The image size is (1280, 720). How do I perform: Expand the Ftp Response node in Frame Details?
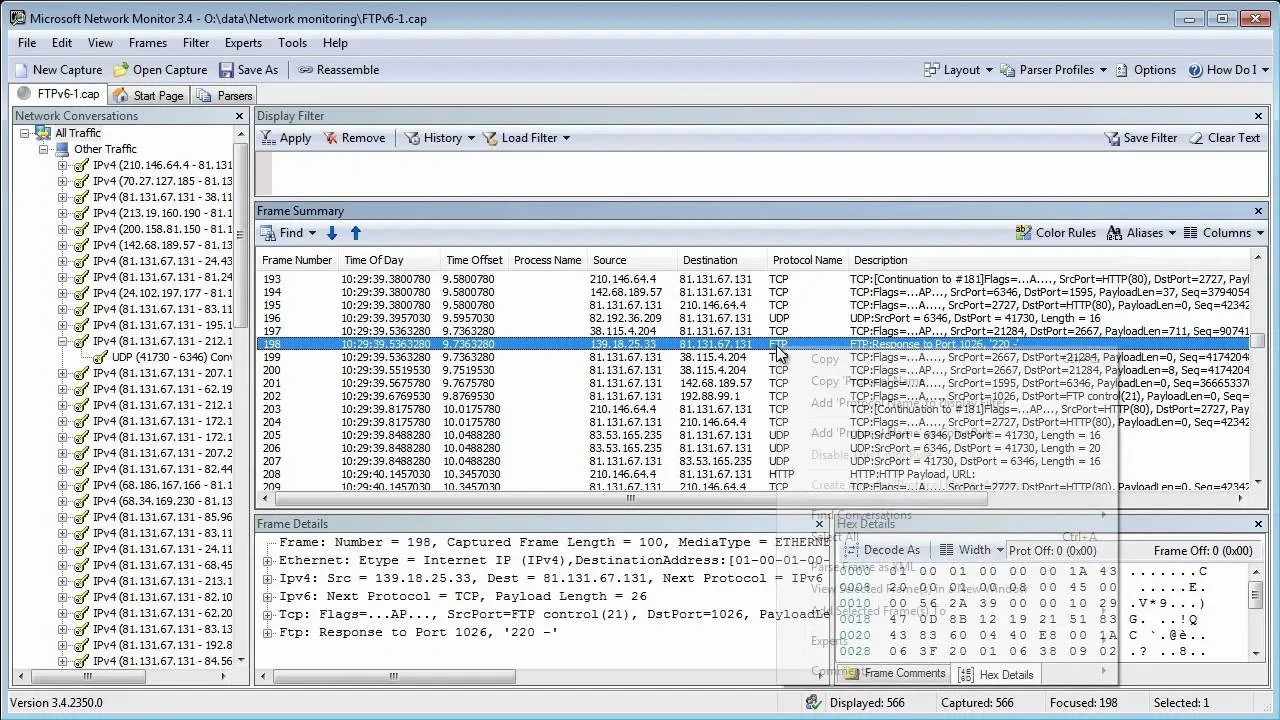(x=268, y=633)
